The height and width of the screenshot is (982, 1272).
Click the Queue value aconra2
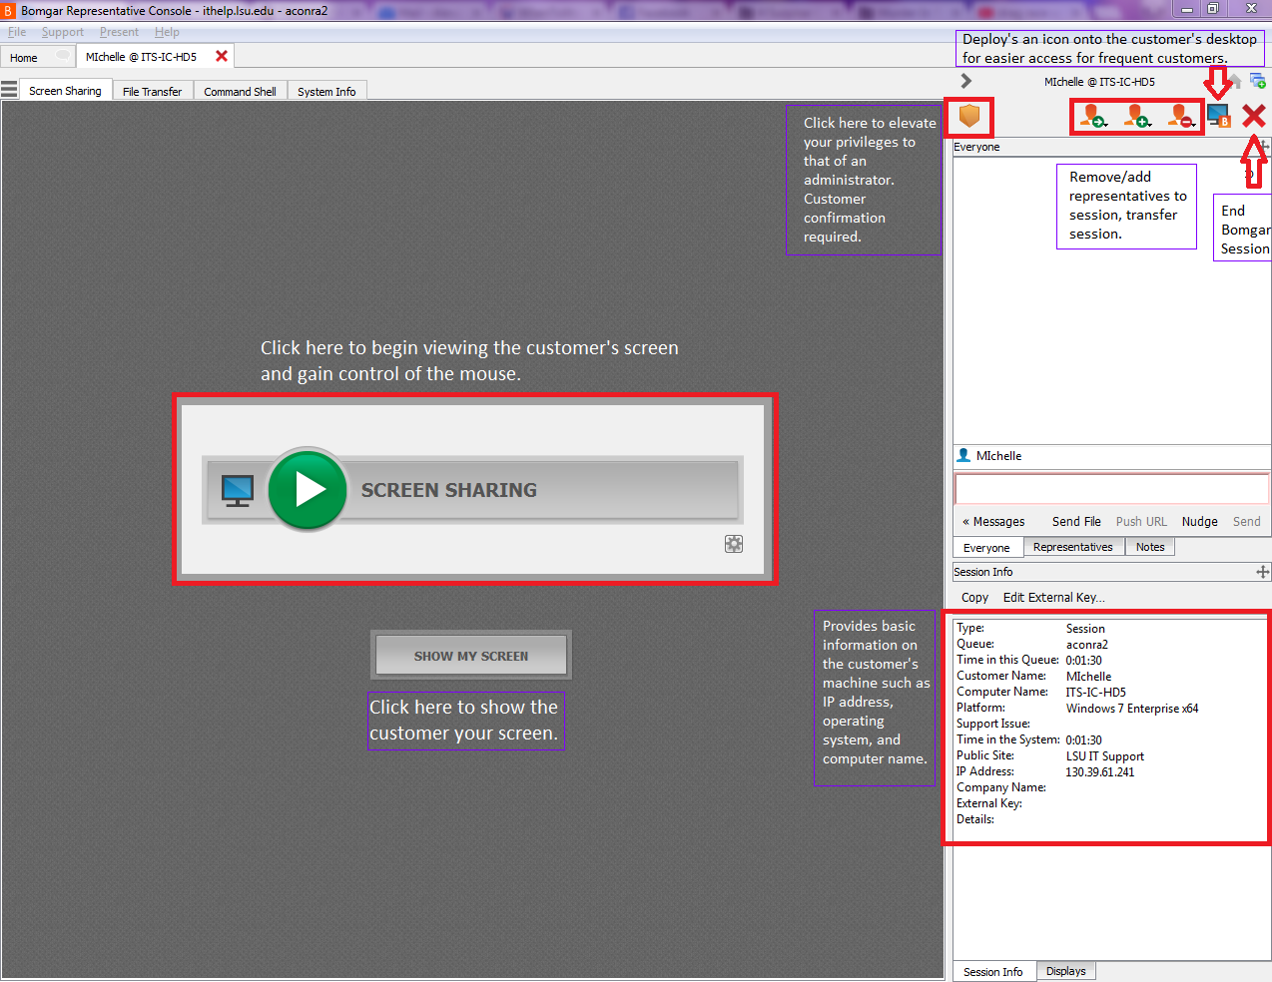coord(1087,644)
